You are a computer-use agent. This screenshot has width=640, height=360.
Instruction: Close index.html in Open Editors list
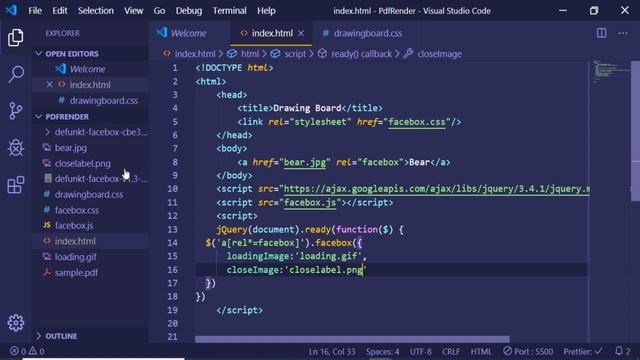49,84
